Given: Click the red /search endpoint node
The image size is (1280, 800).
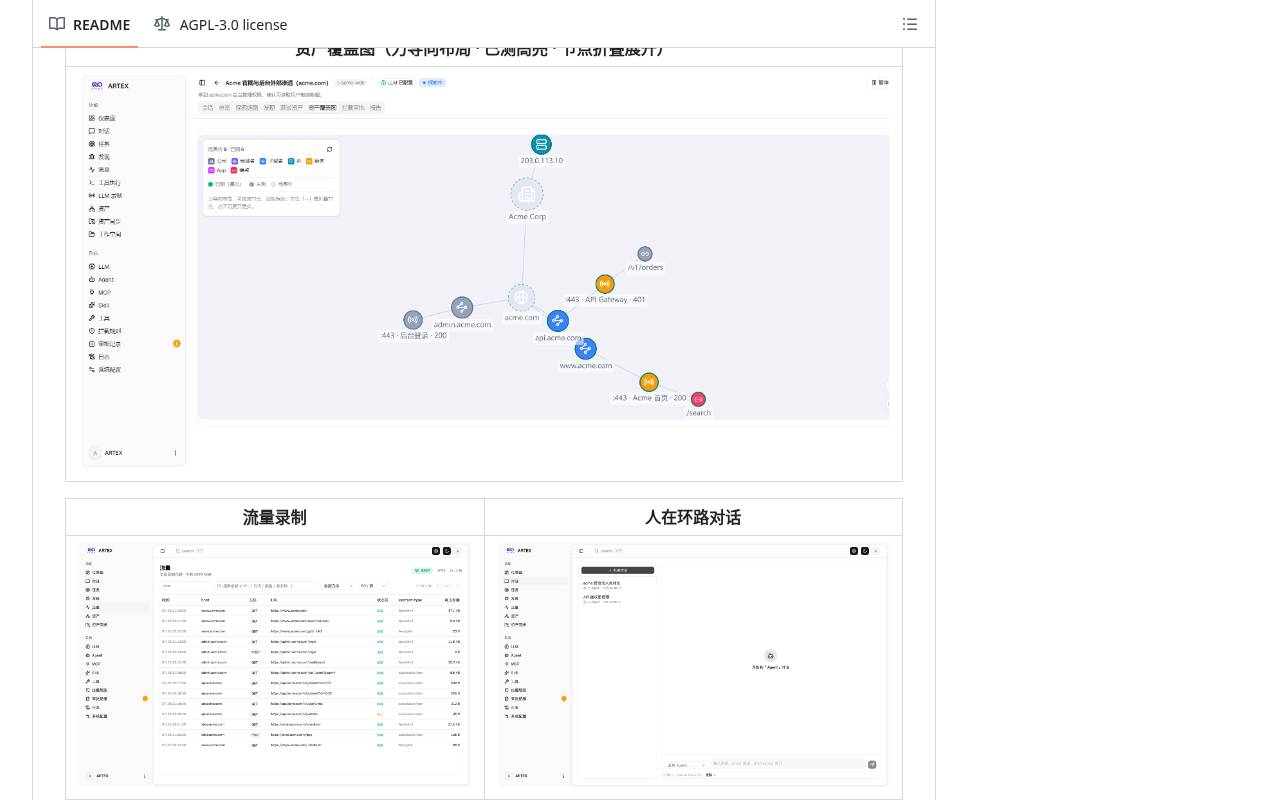Looking at the screenshot, I should 698,399.
